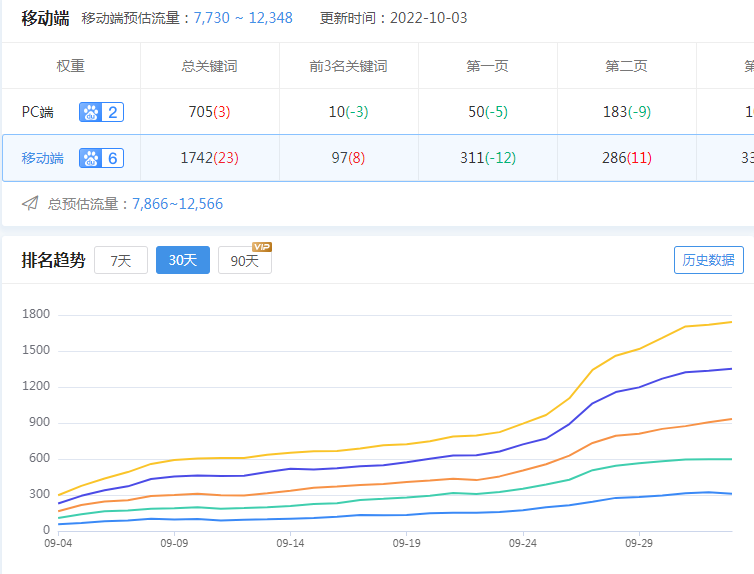Select the 30天 trend range
Viewport: 754px width, 574px height.
coord(183,260)
